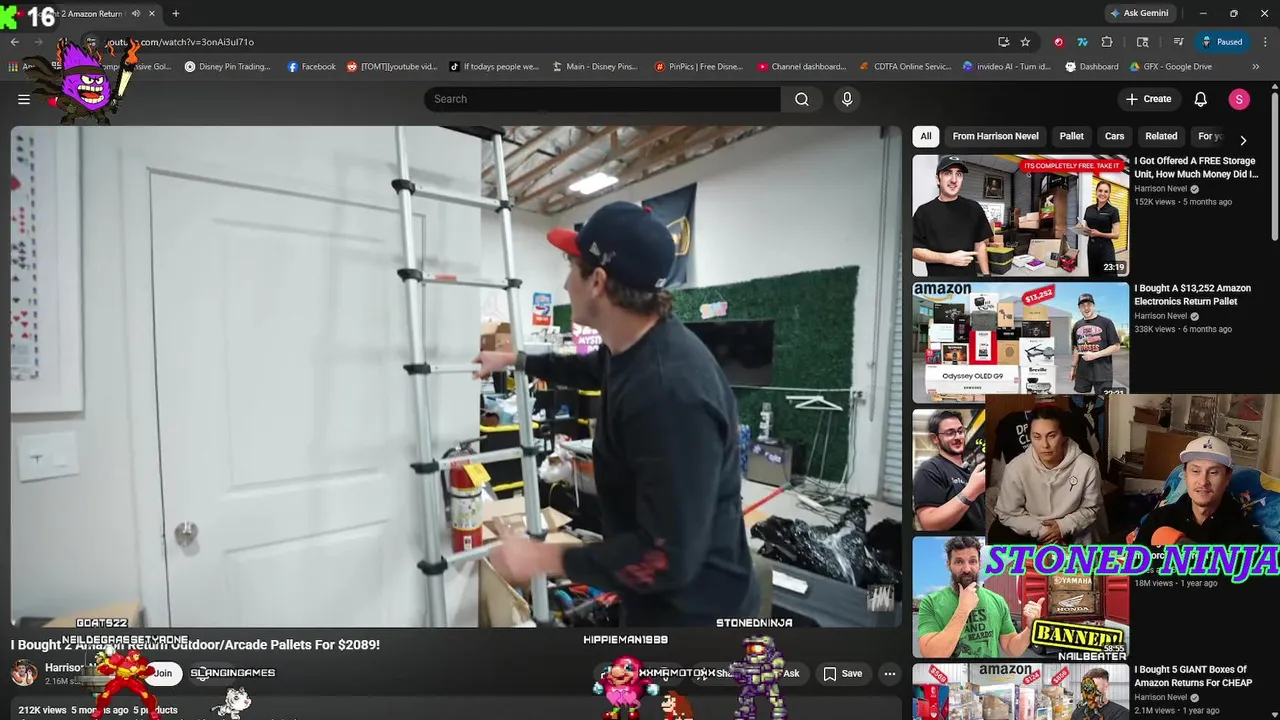Mute the tab via its speaker icon
The height and width of the screenshot is (720, 1280).
(x=136, y=13)
